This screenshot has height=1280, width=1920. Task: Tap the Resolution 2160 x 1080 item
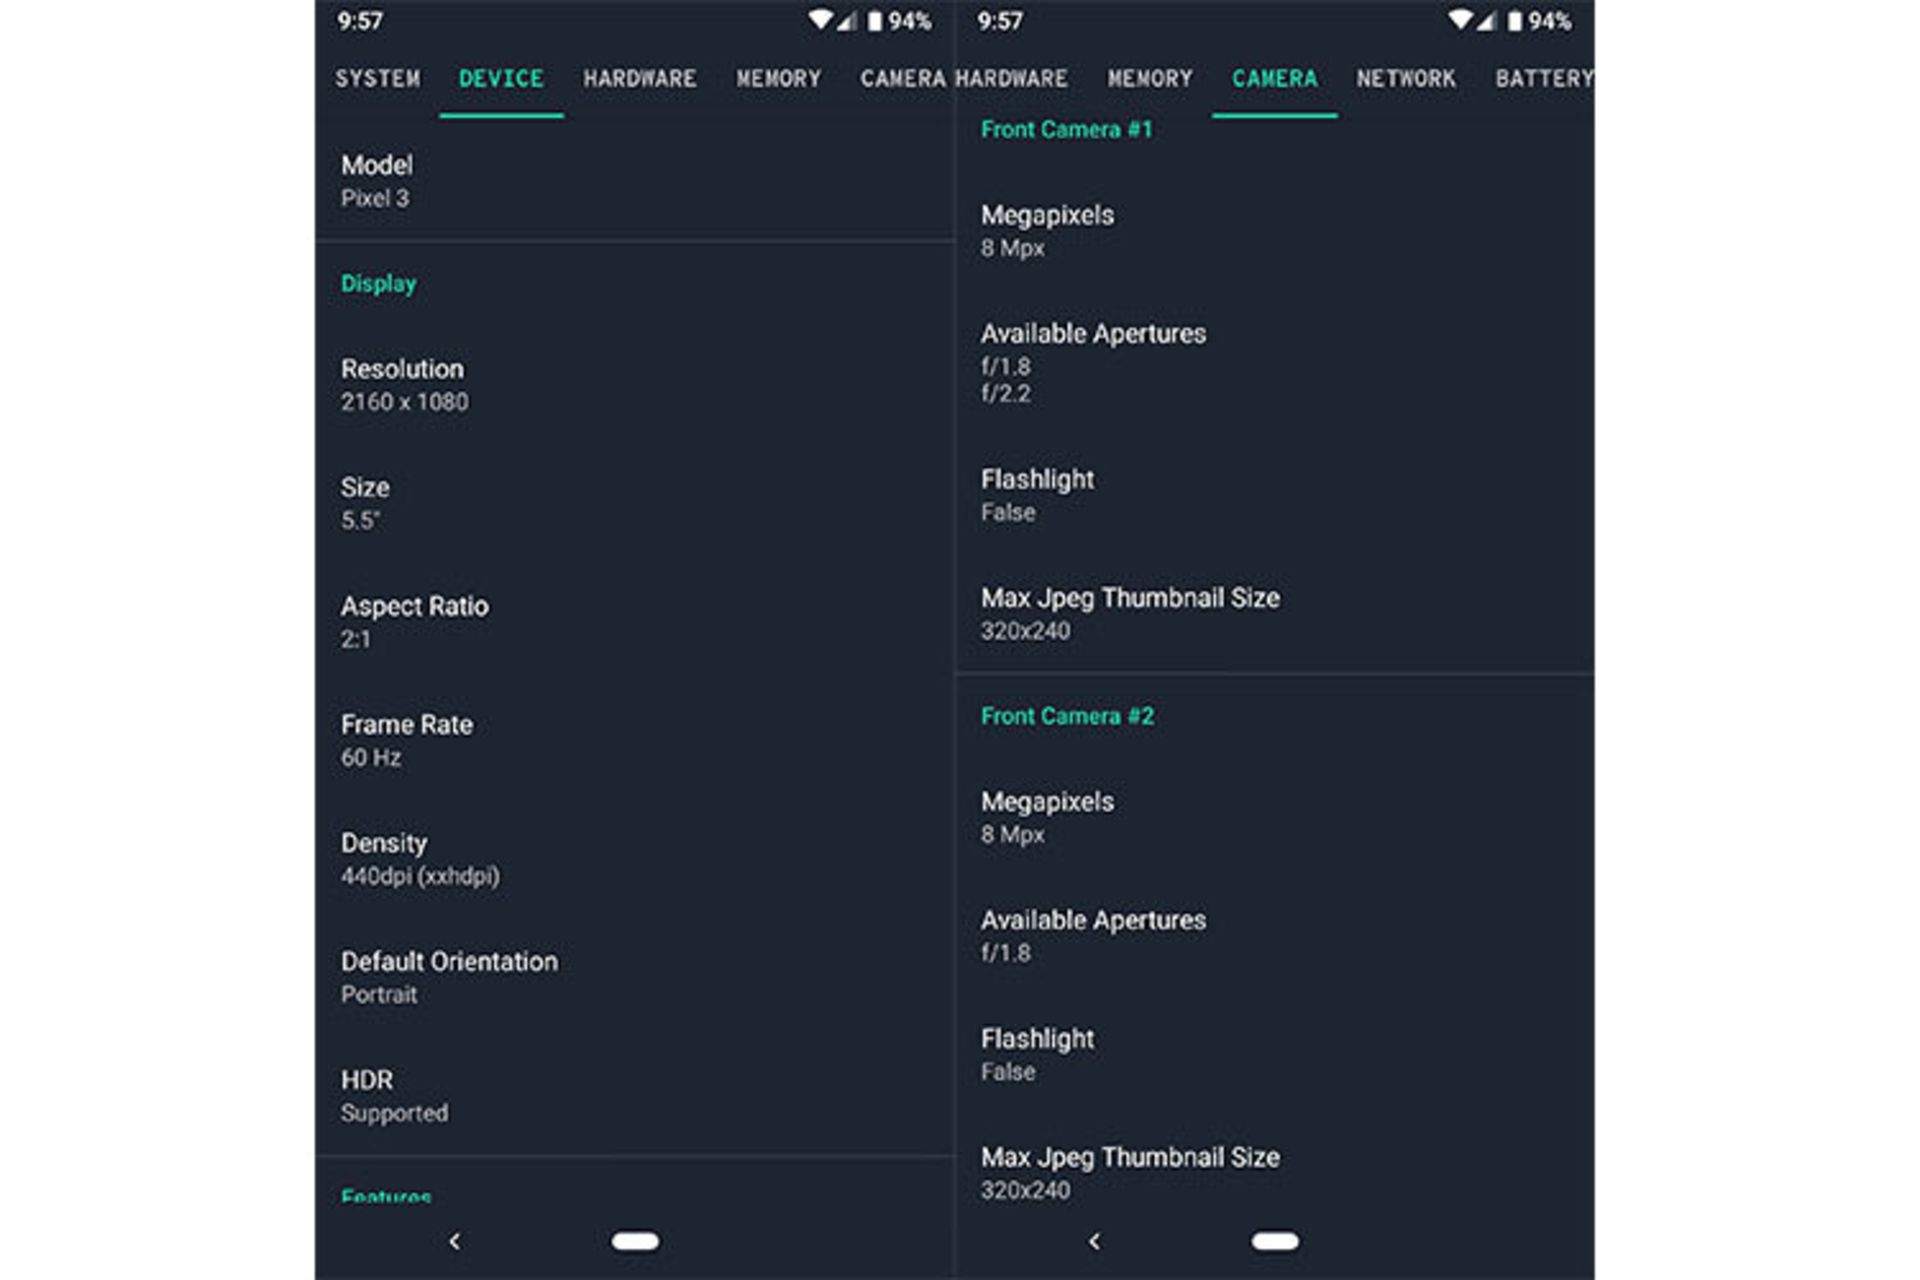(x=635, y=385)
